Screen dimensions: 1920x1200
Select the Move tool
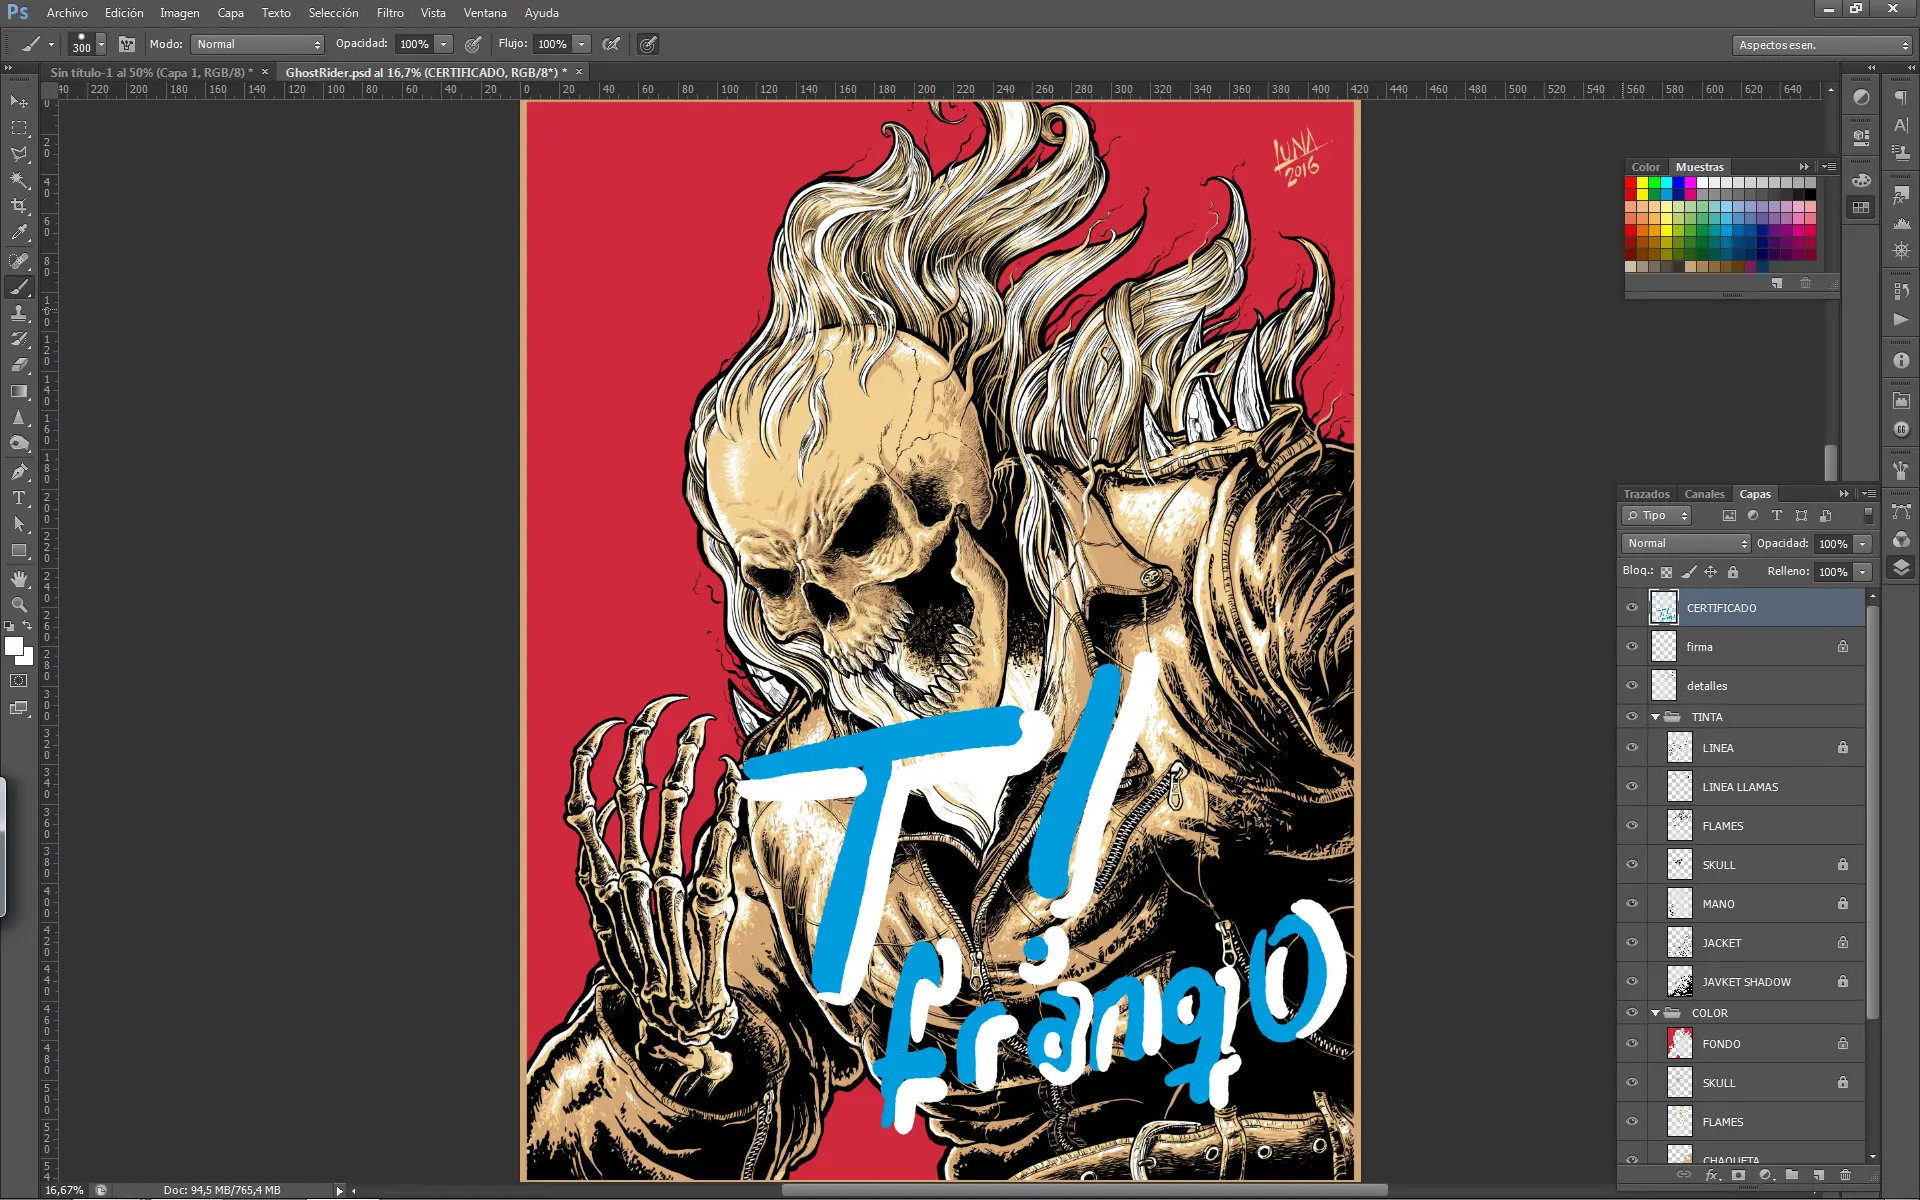tap(19, 102)
